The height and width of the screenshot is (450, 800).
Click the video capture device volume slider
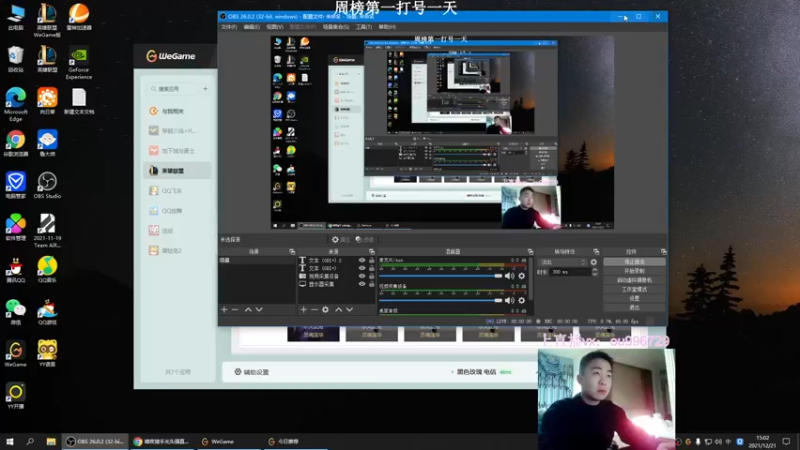point(441,301)
